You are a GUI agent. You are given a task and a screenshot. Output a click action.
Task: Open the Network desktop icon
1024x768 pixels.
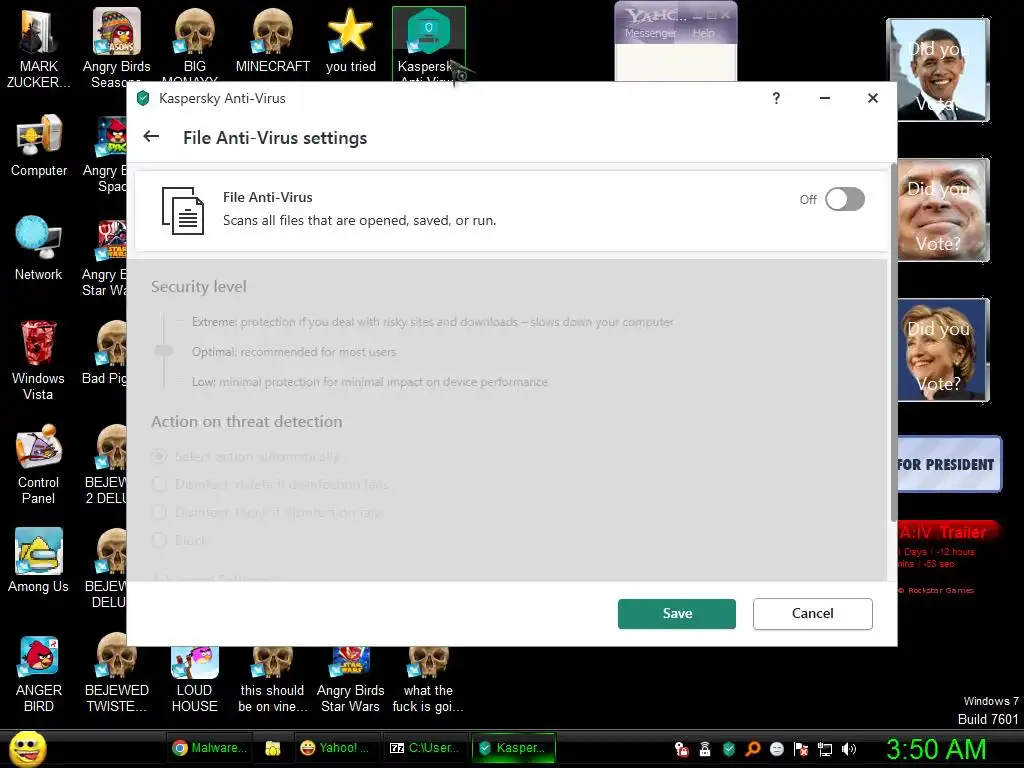pos(39,249)
